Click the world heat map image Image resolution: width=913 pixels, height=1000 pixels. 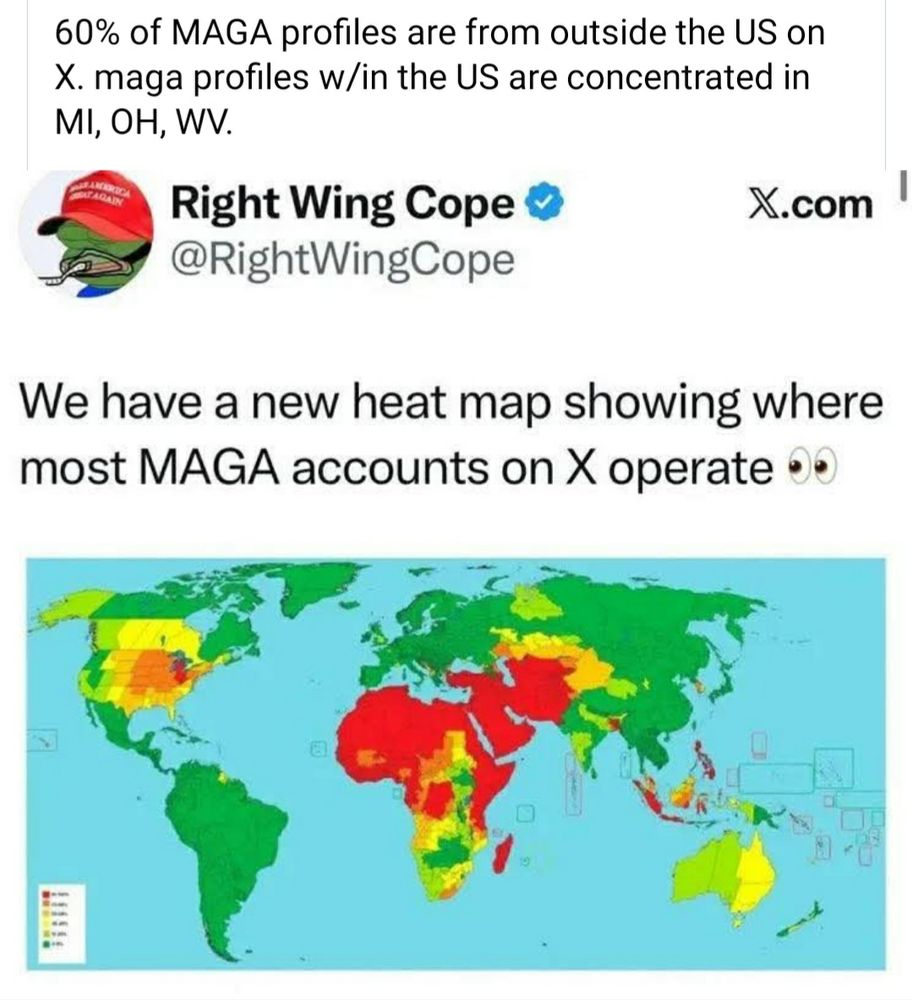pos(456,763)
